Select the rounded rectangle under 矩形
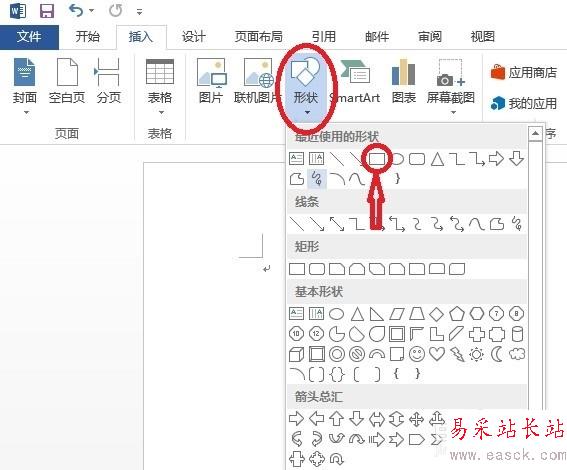 click(317, 269)
